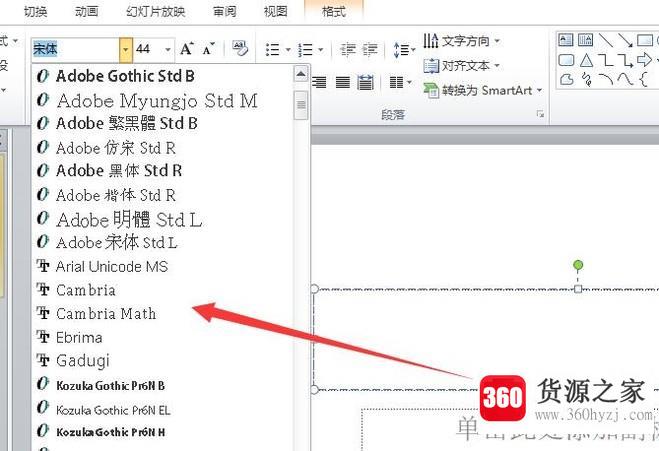This screenshot has height=451, width=659.
Task: Open the columns dropdown
Action: click(400, 82)
